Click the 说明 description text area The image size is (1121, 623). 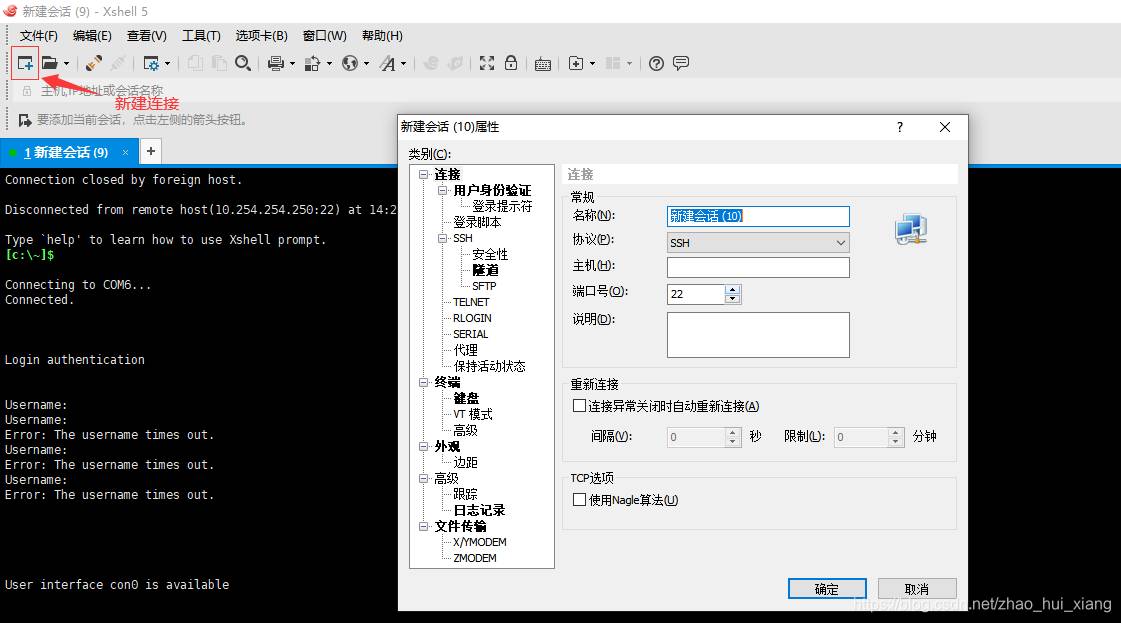[x=758, y=335]
